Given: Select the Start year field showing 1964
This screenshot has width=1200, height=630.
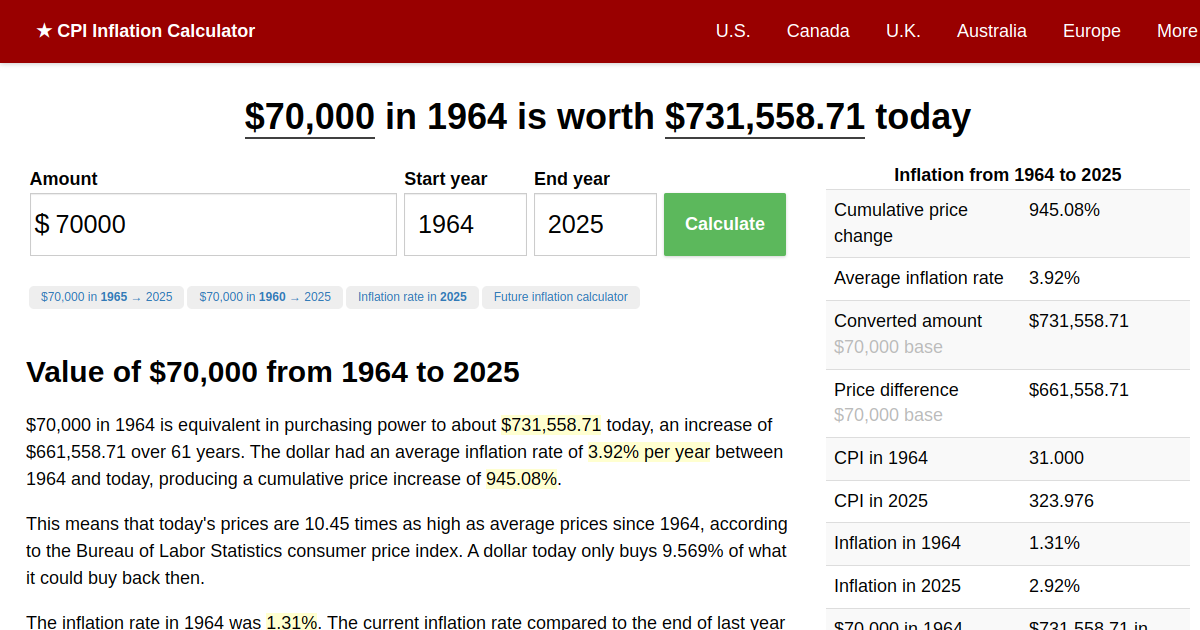Looking at the screenshot, I should (x=465, y=224).
